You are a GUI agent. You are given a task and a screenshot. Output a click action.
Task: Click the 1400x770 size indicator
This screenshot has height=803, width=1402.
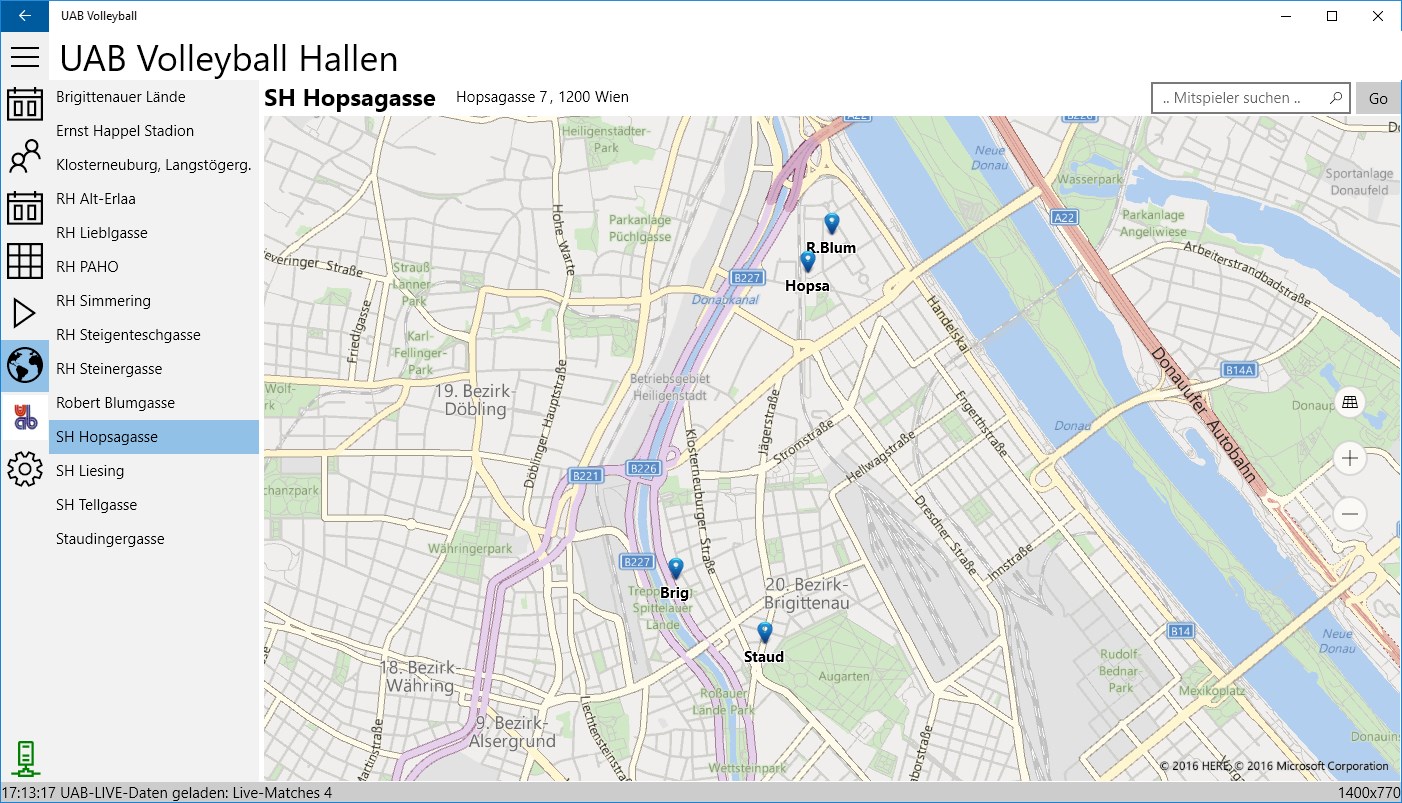[1369, 793]
